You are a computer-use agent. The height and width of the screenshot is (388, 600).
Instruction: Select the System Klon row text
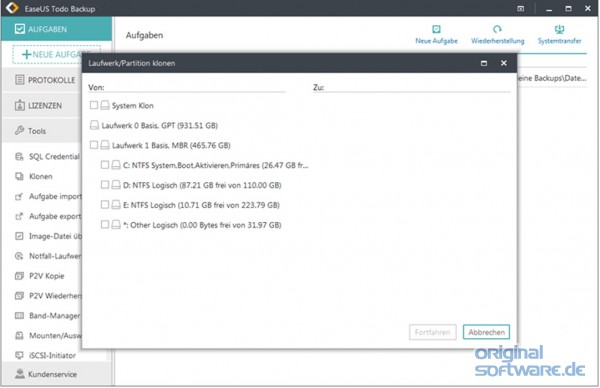(x=132, y=106)
